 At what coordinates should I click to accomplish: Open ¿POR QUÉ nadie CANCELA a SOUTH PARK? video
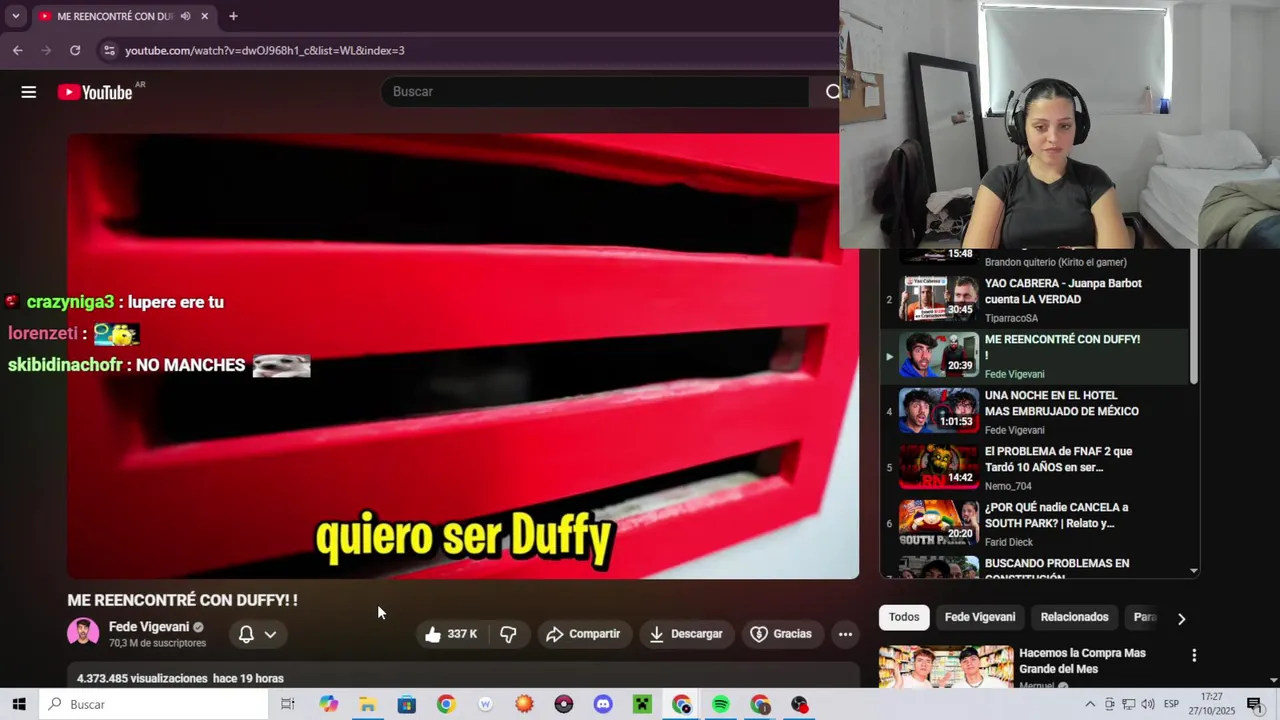[1034, 523]
